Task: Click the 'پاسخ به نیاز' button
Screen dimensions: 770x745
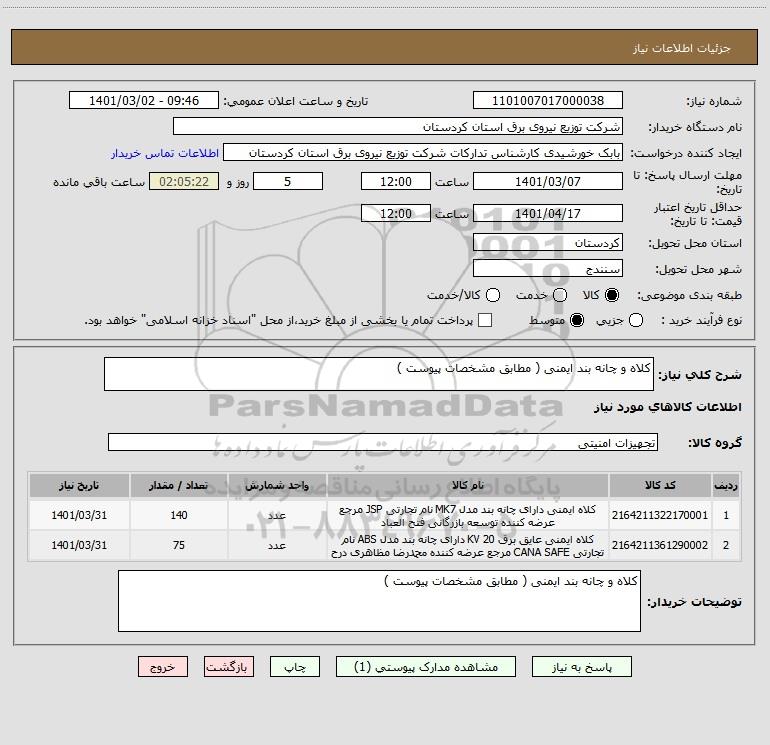Action: click(581, 667)
